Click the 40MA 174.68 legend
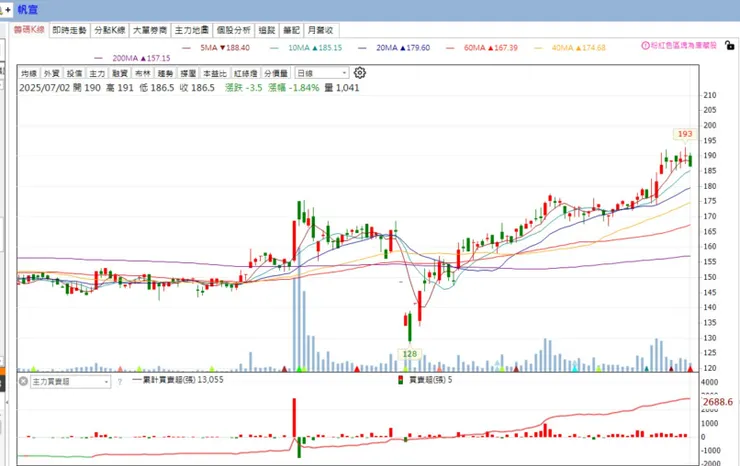 [570, 48]
